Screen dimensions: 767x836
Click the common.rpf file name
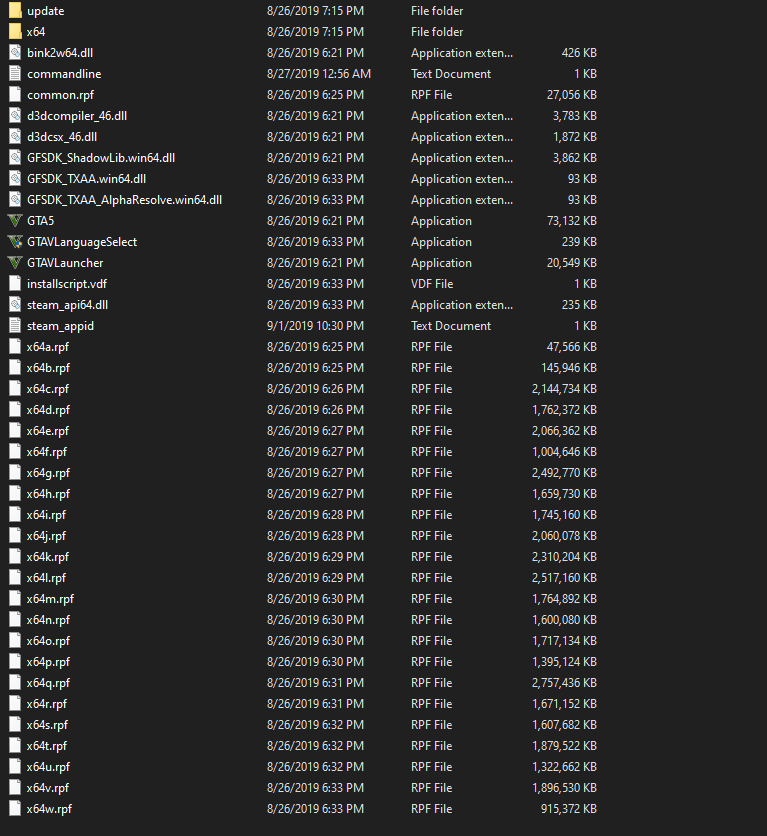[60, 95]
